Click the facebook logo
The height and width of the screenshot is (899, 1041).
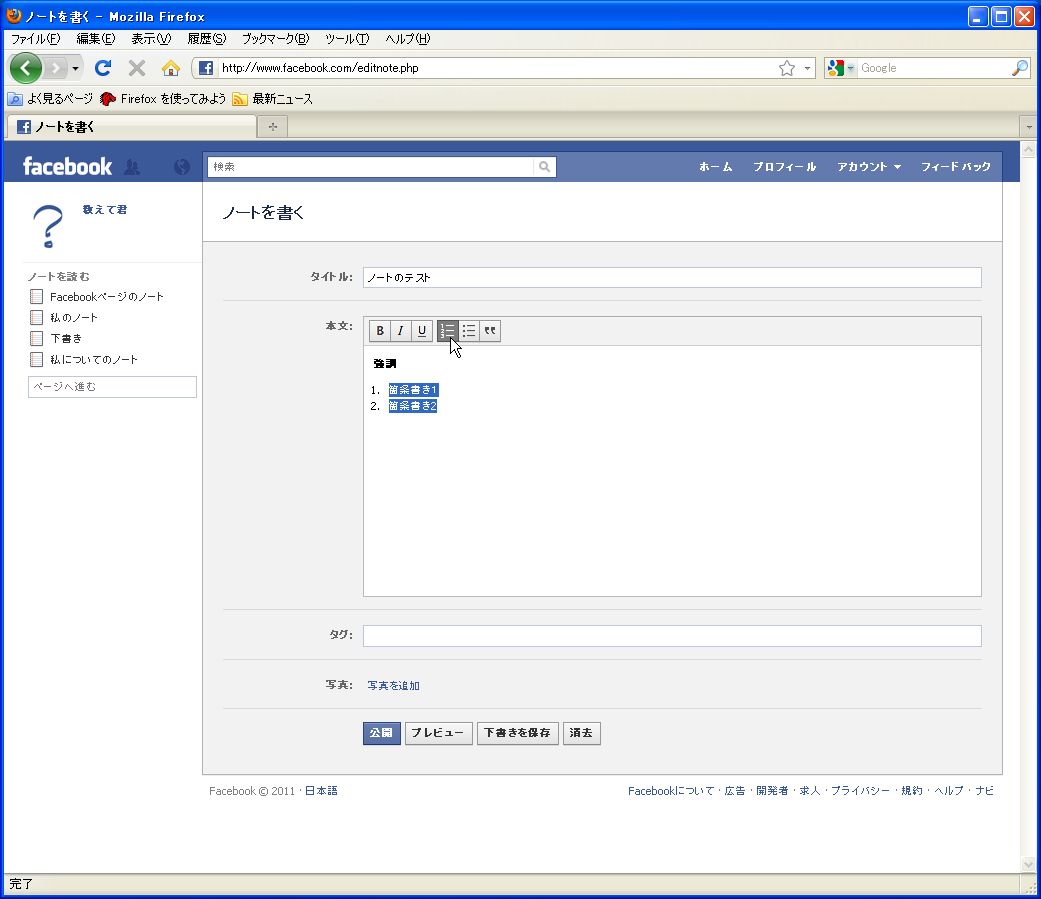[x=67, y=167]
